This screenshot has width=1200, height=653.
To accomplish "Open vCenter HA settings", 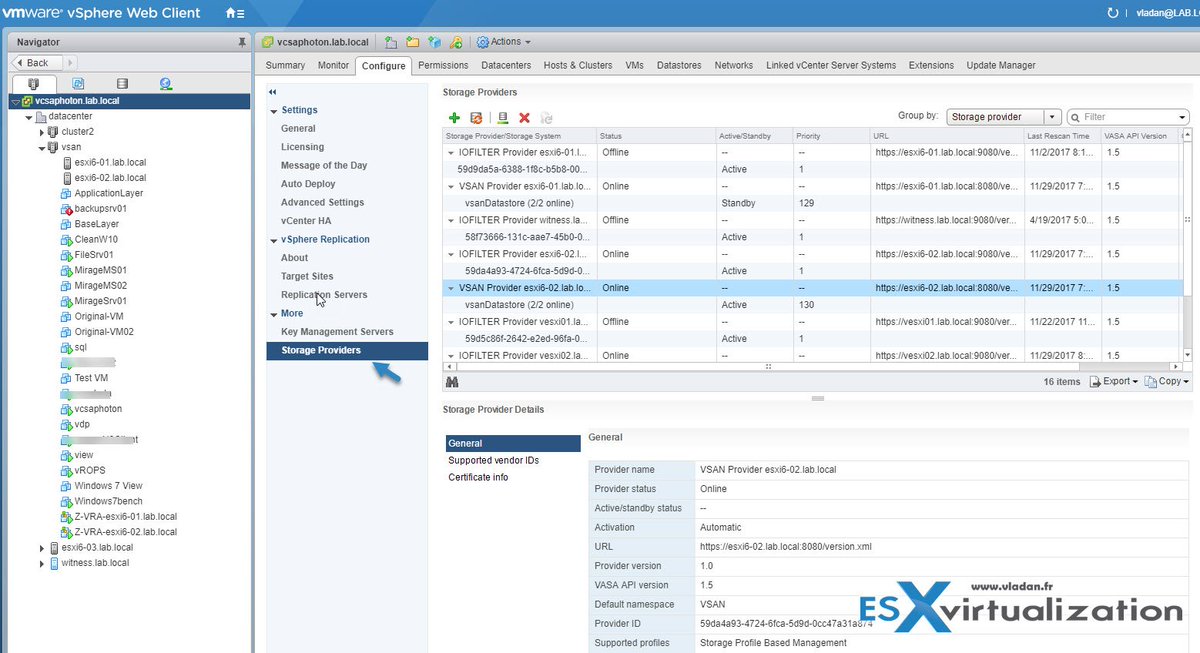I will pyautogui.click(x=305, y=221).
